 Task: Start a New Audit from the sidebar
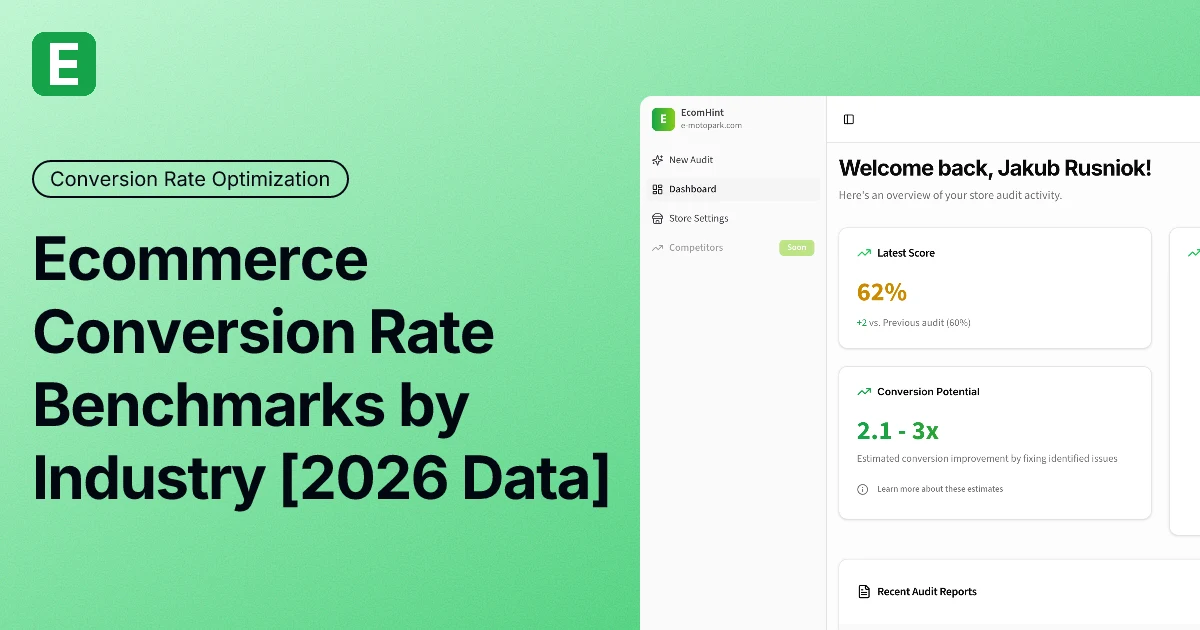[691, 160]
